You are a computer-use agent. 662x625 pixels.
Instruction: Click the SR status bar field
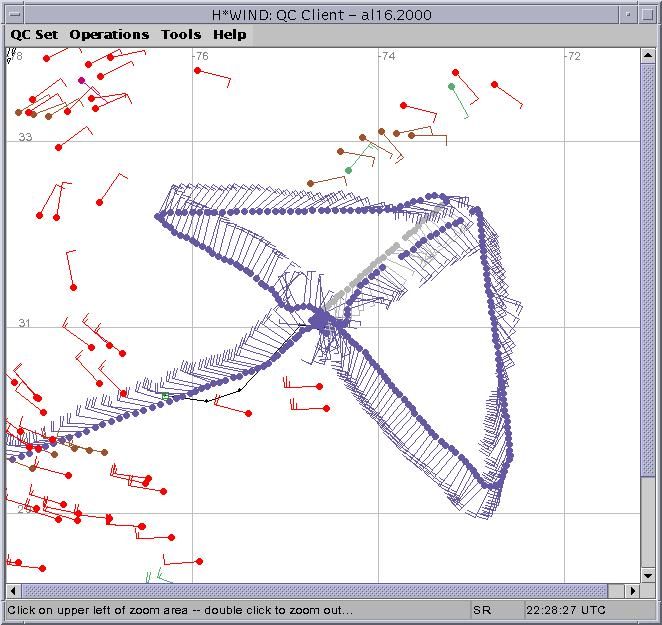(x=483, y=609)
